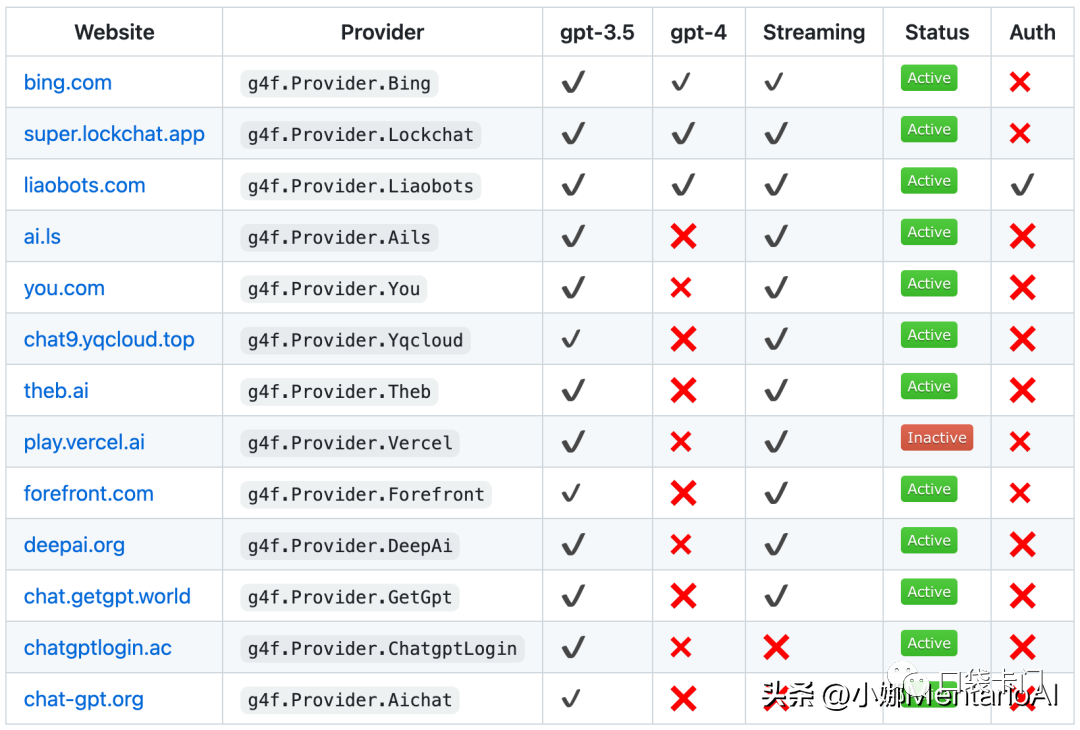The height and width of the screenshot is (730, 1080).
Task: Open the chat.getgpt.world link
Action: (x=107, y=596)
